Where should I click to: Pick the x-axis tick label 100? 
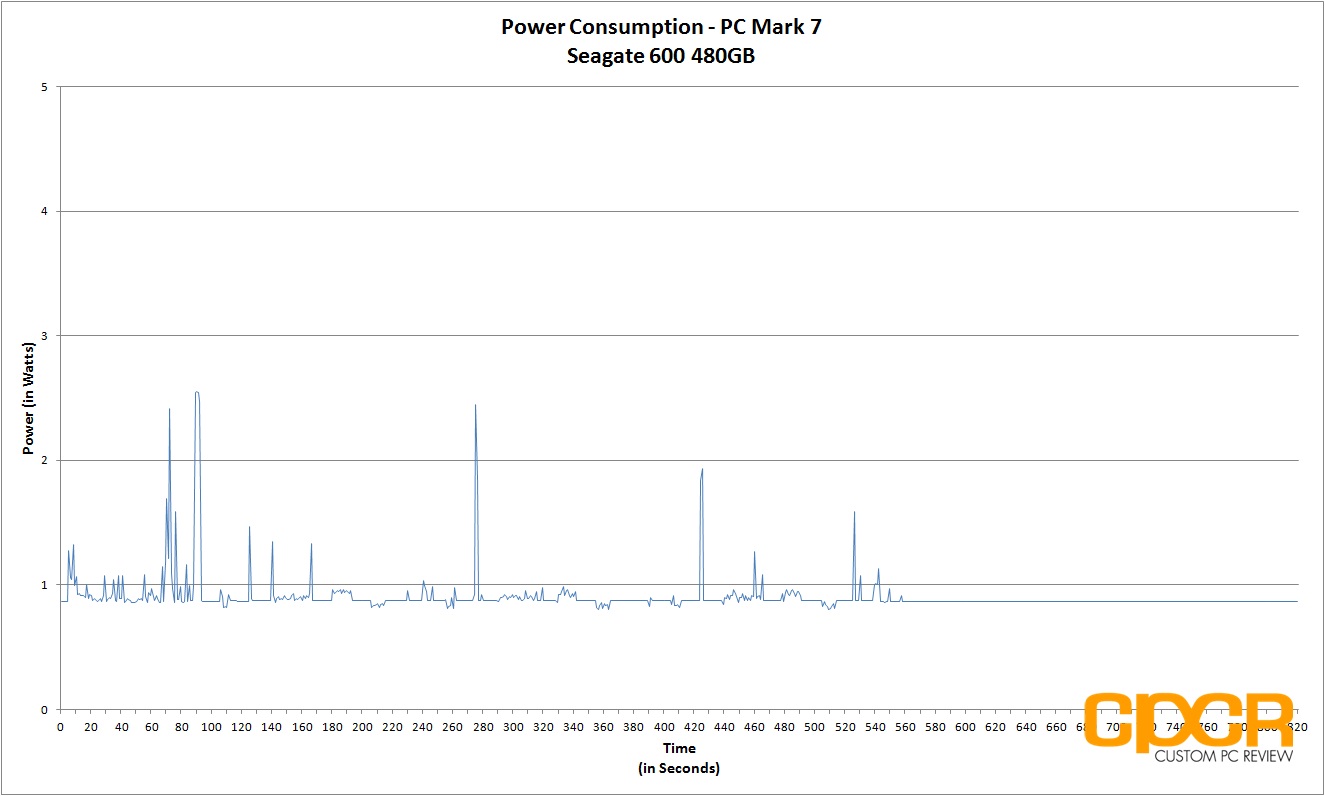(x=212, y=726)
